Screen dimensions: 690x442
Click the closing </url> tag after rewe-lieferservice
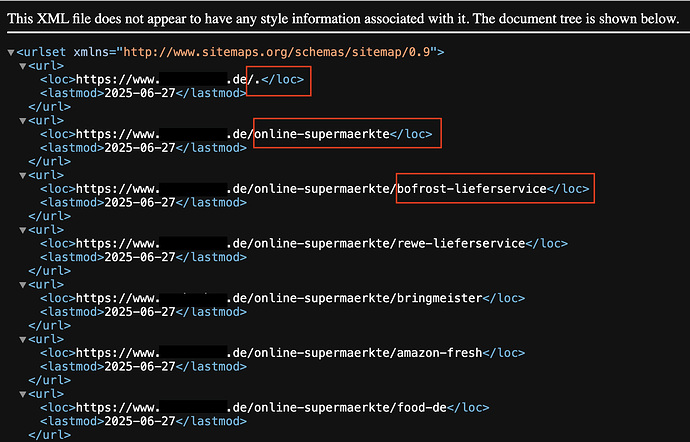coord(49,271)
